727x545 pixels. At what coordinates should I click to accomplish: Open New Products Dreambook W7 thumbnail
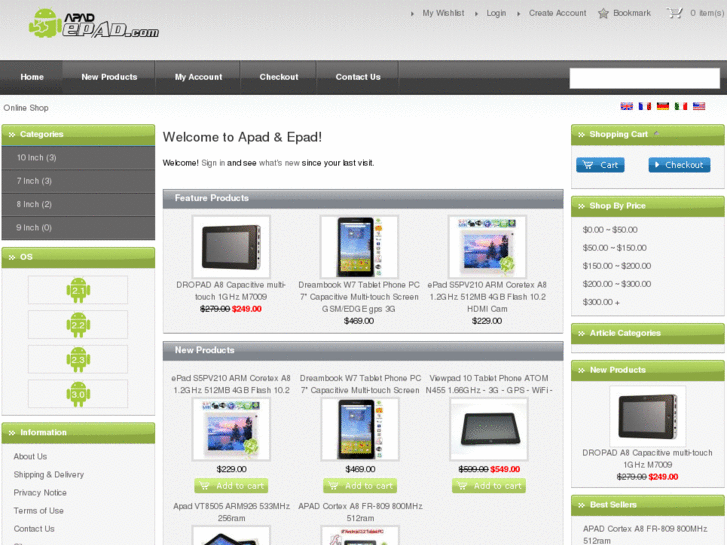pyautogui.click(x=360, y=430)
